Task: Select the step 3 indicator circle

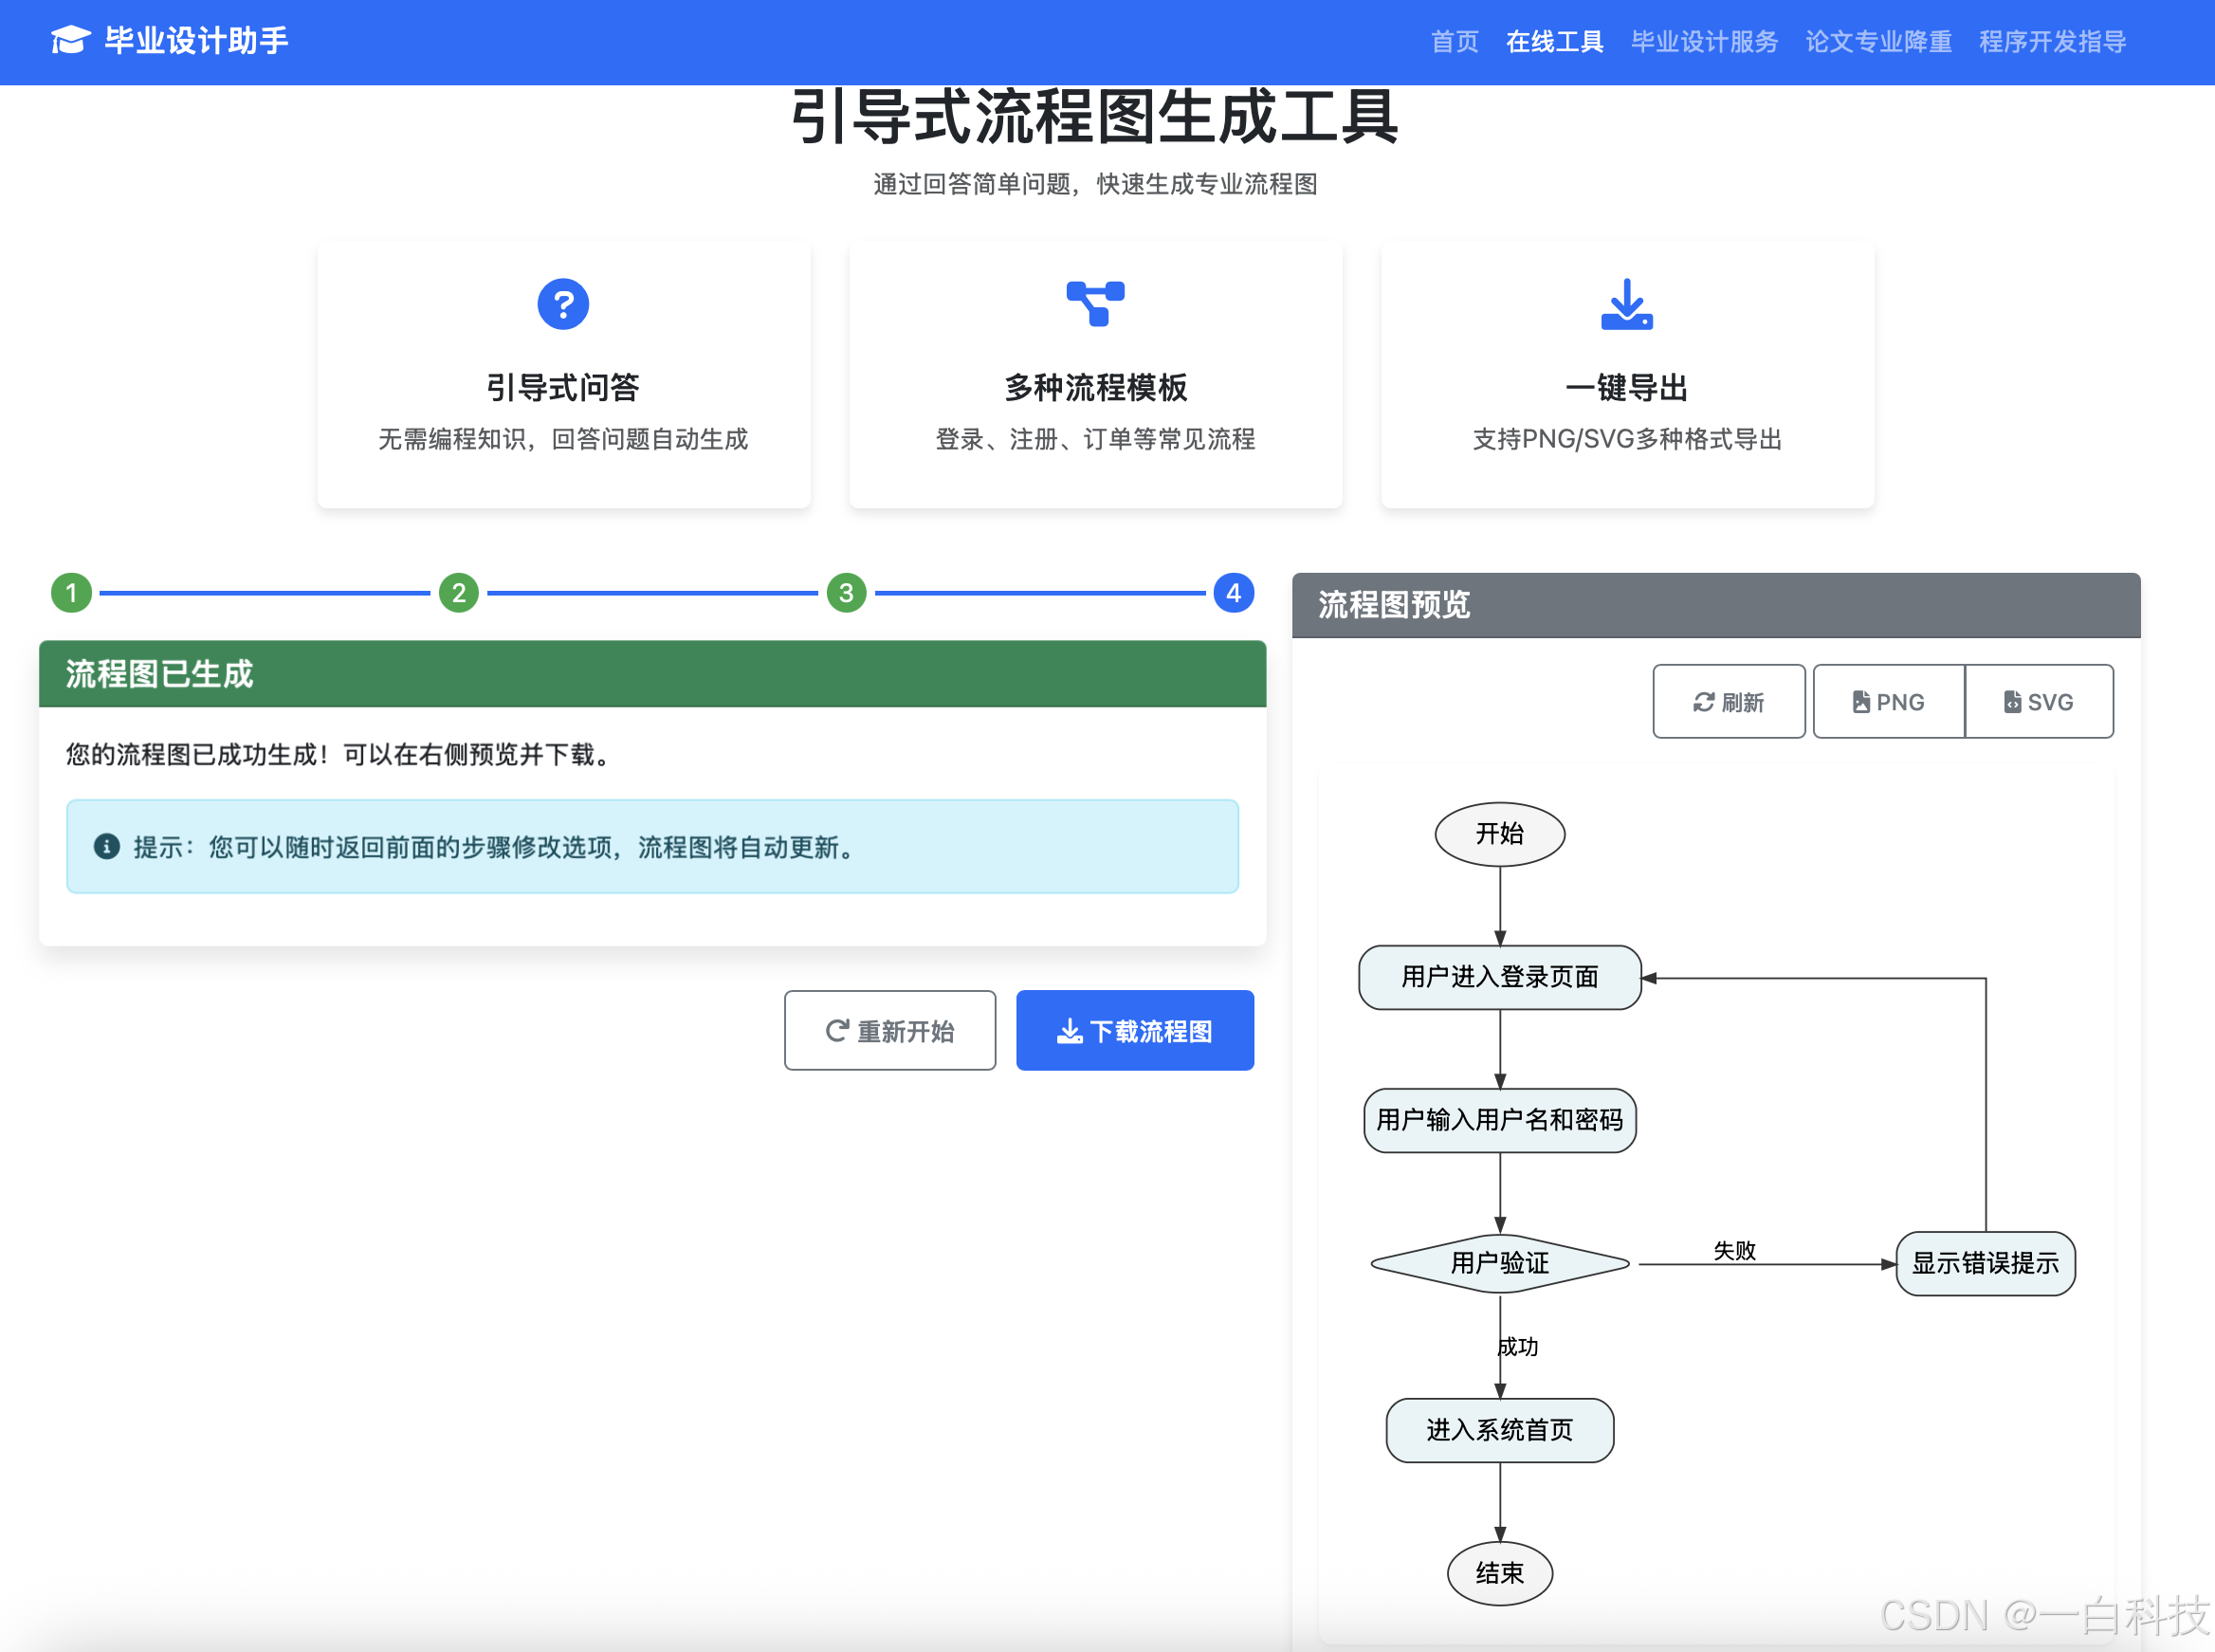Action: pyautogui.click(x=847, y=592)
